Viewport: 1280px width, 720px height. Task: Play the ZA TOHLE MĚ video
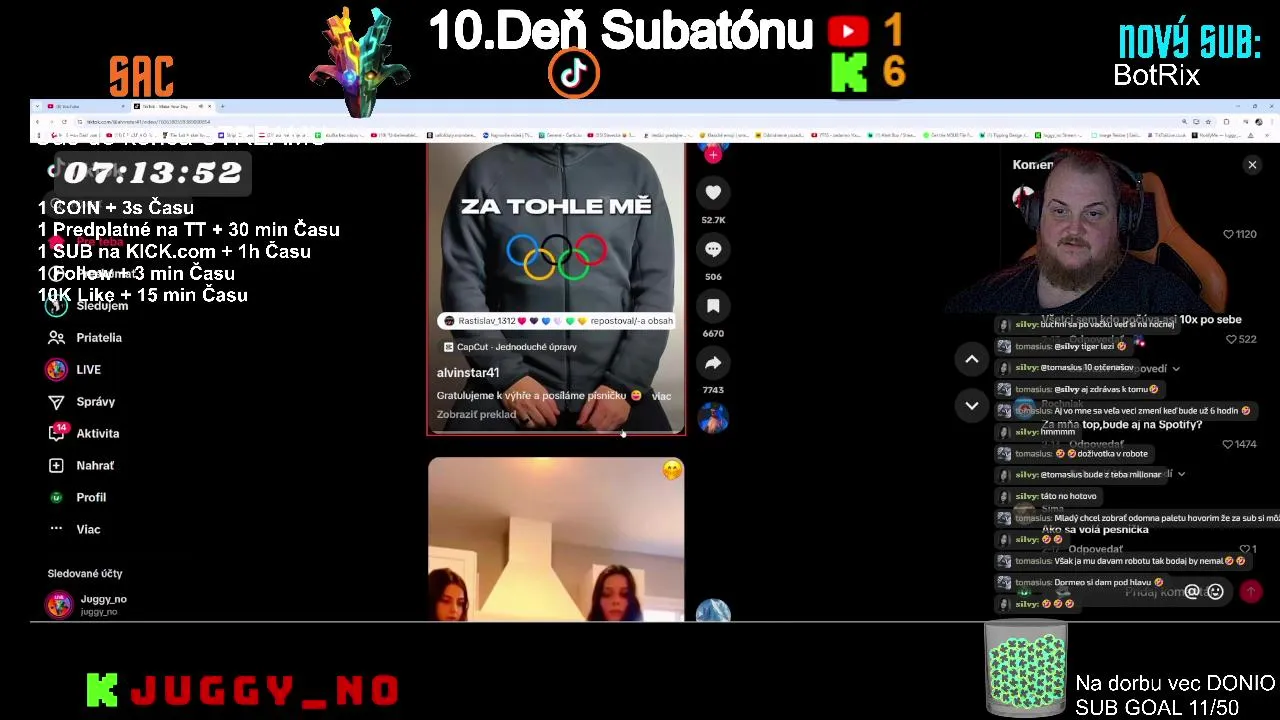coord(556,288)
